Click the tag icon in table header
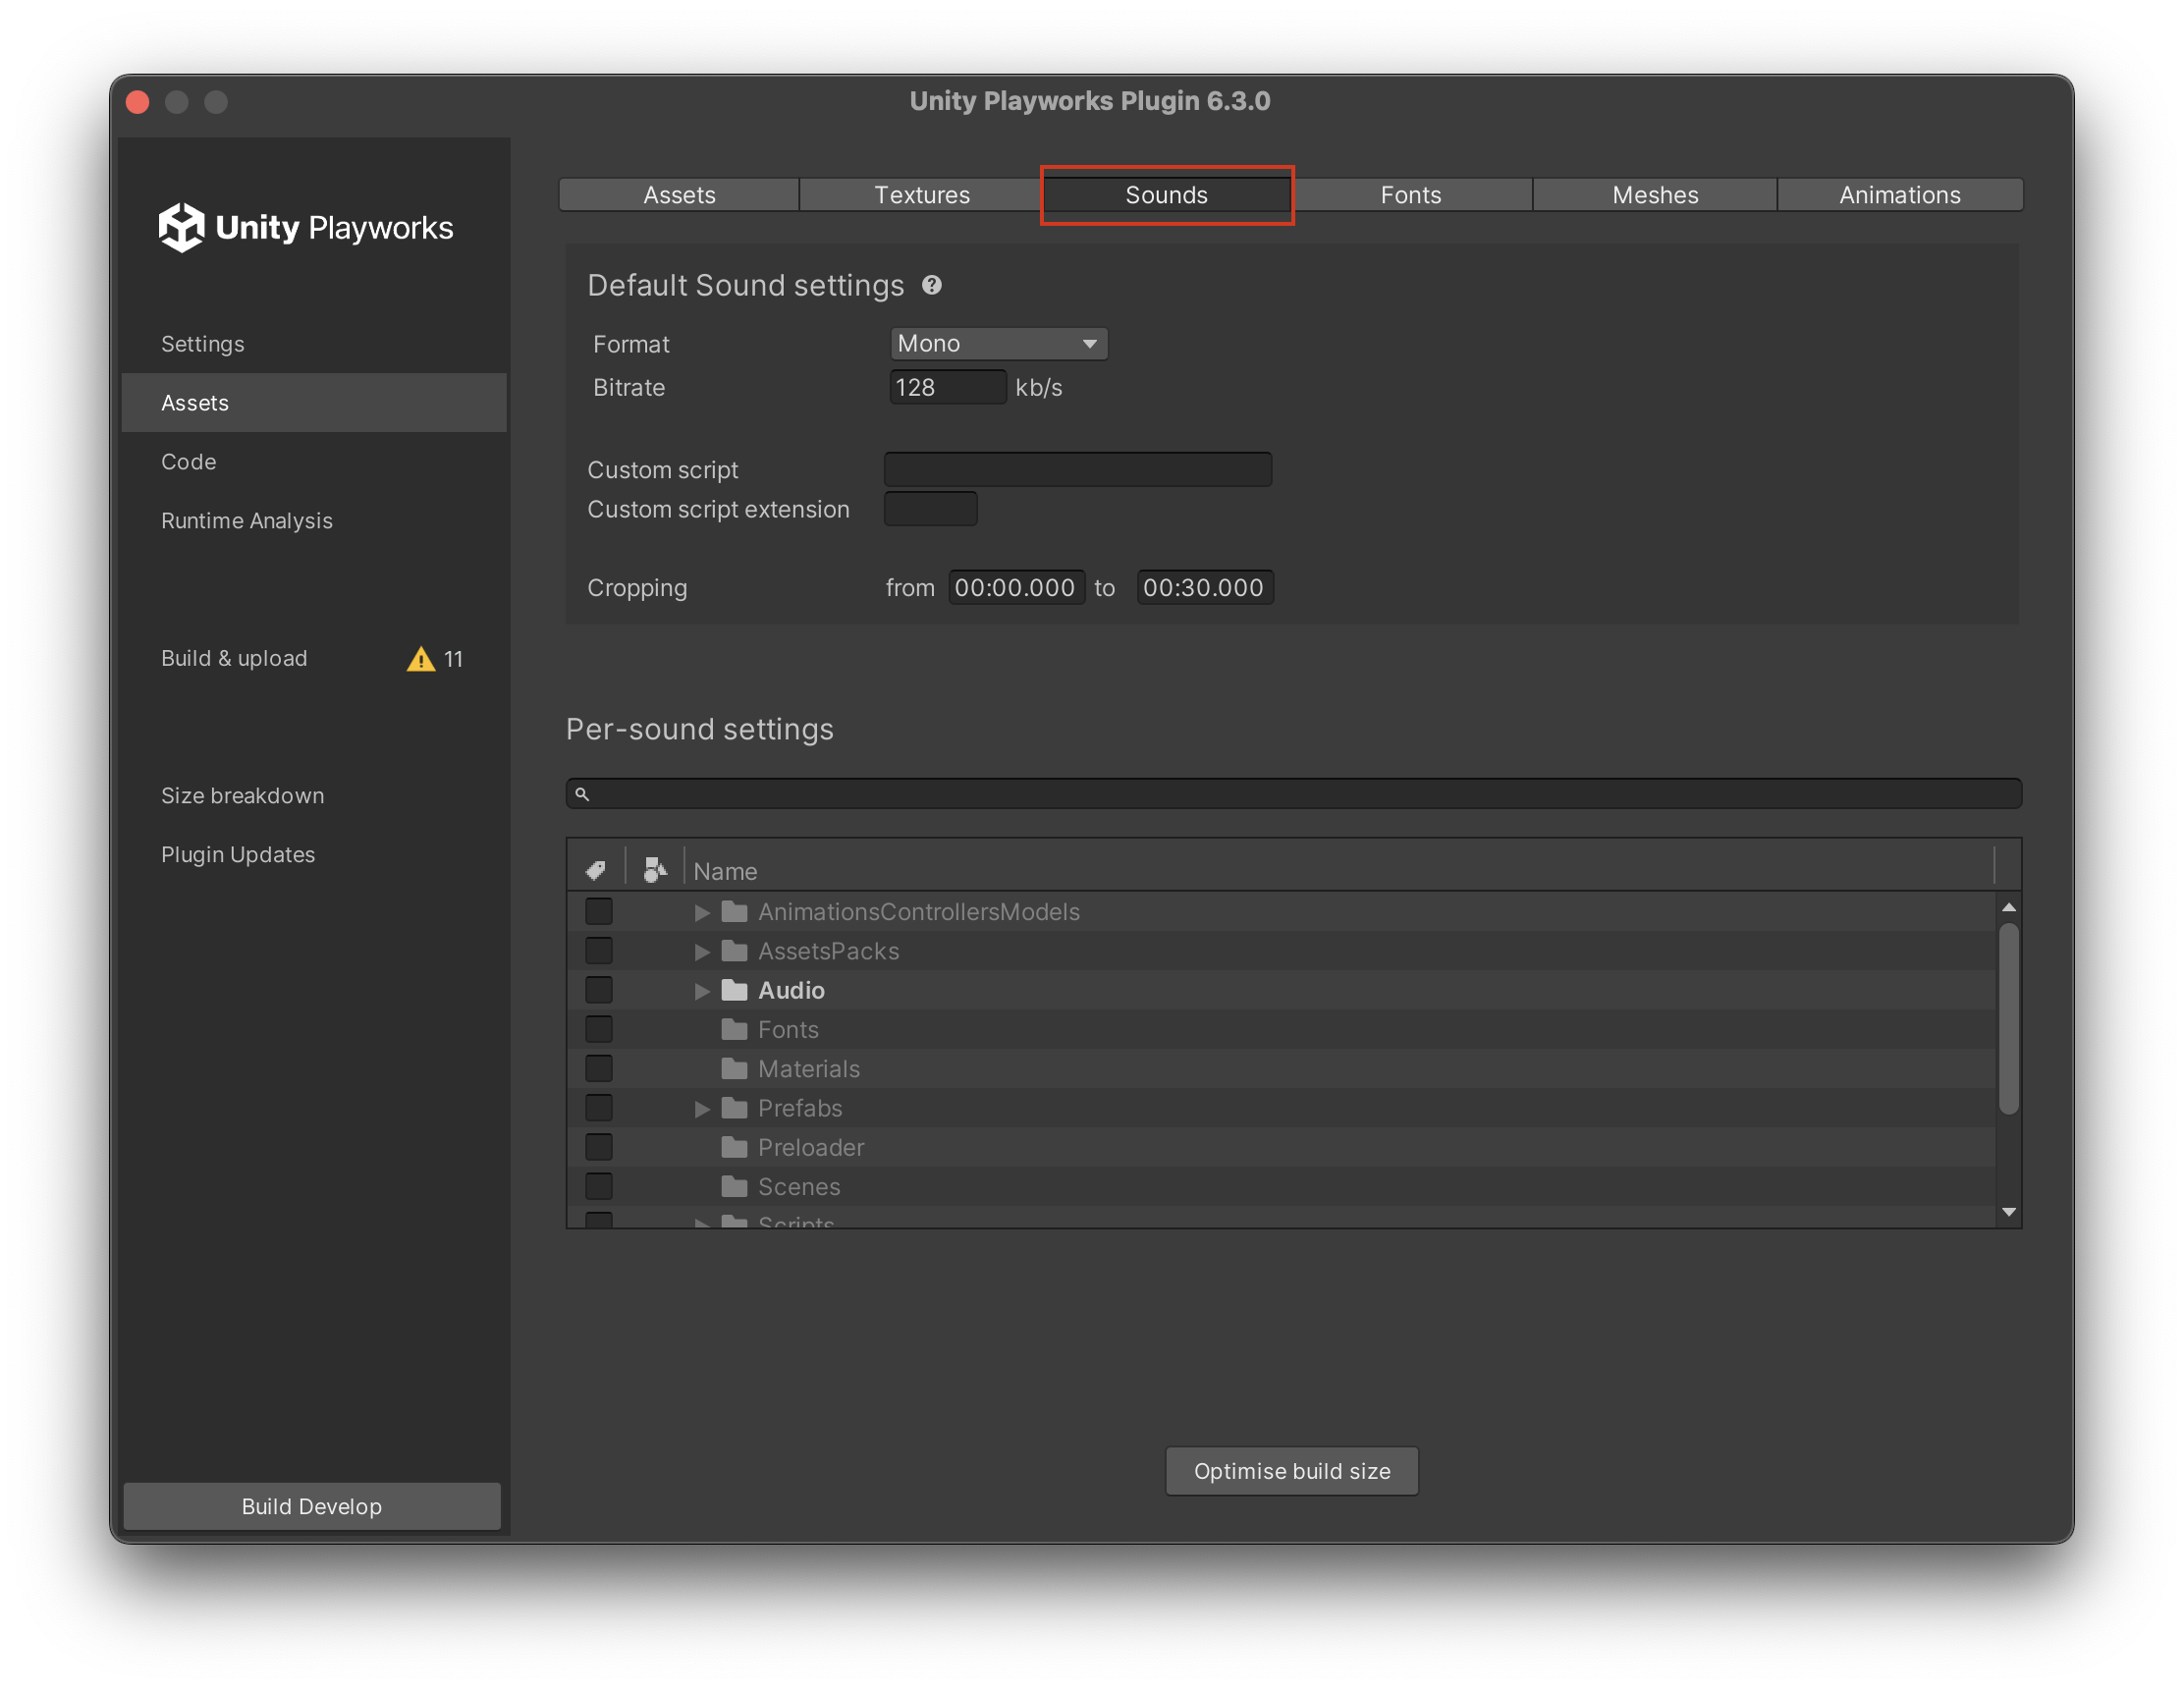The image size is (2184, 1689). tap(596, 870)
